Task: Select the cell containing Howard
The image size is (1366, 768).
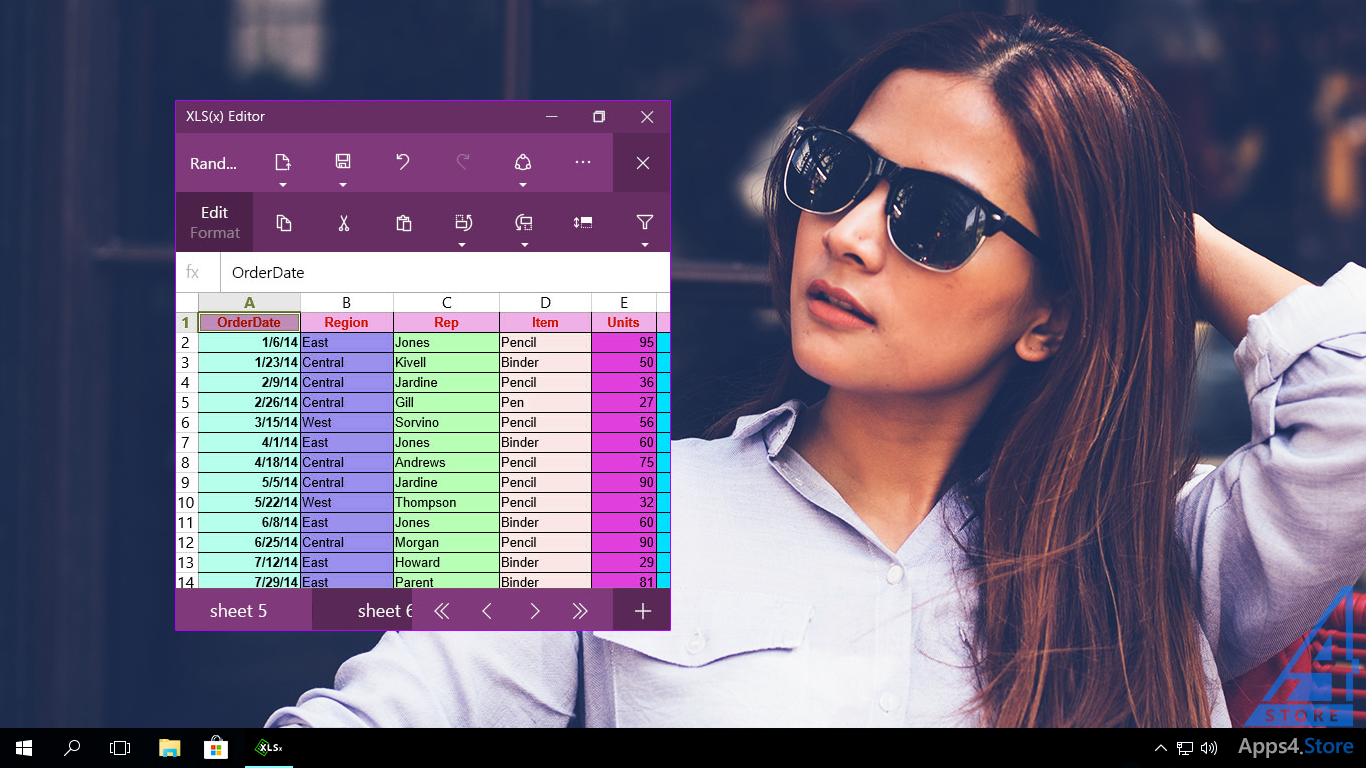Action: (446, 562)
